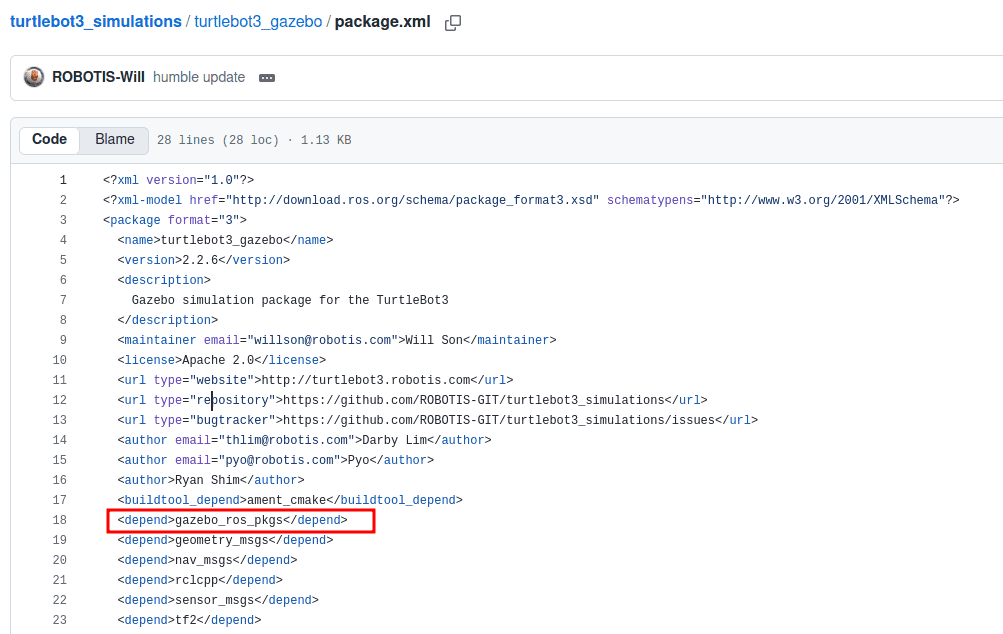Click the ament_cmake buildtool_depend text
Screen dimensions: 1003x634
290,500
